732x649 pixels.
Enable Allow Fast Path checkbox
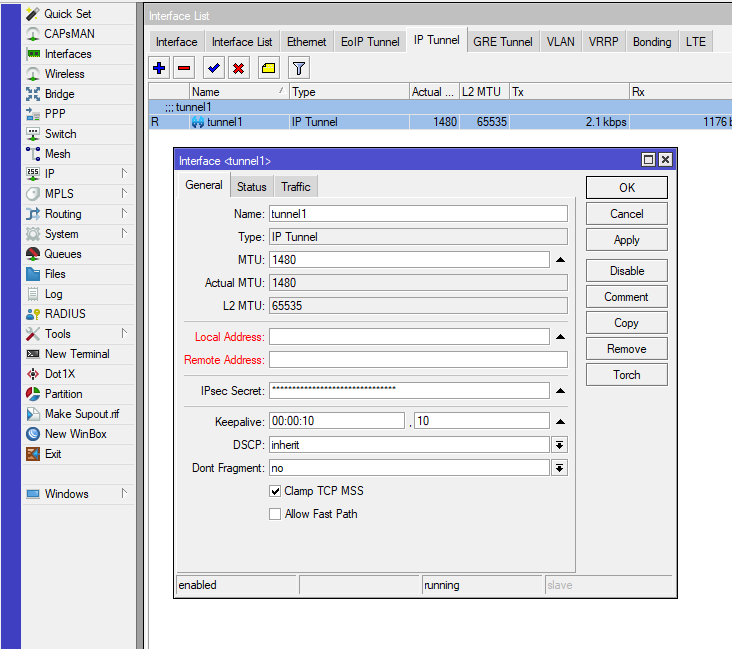coord(275,514)
